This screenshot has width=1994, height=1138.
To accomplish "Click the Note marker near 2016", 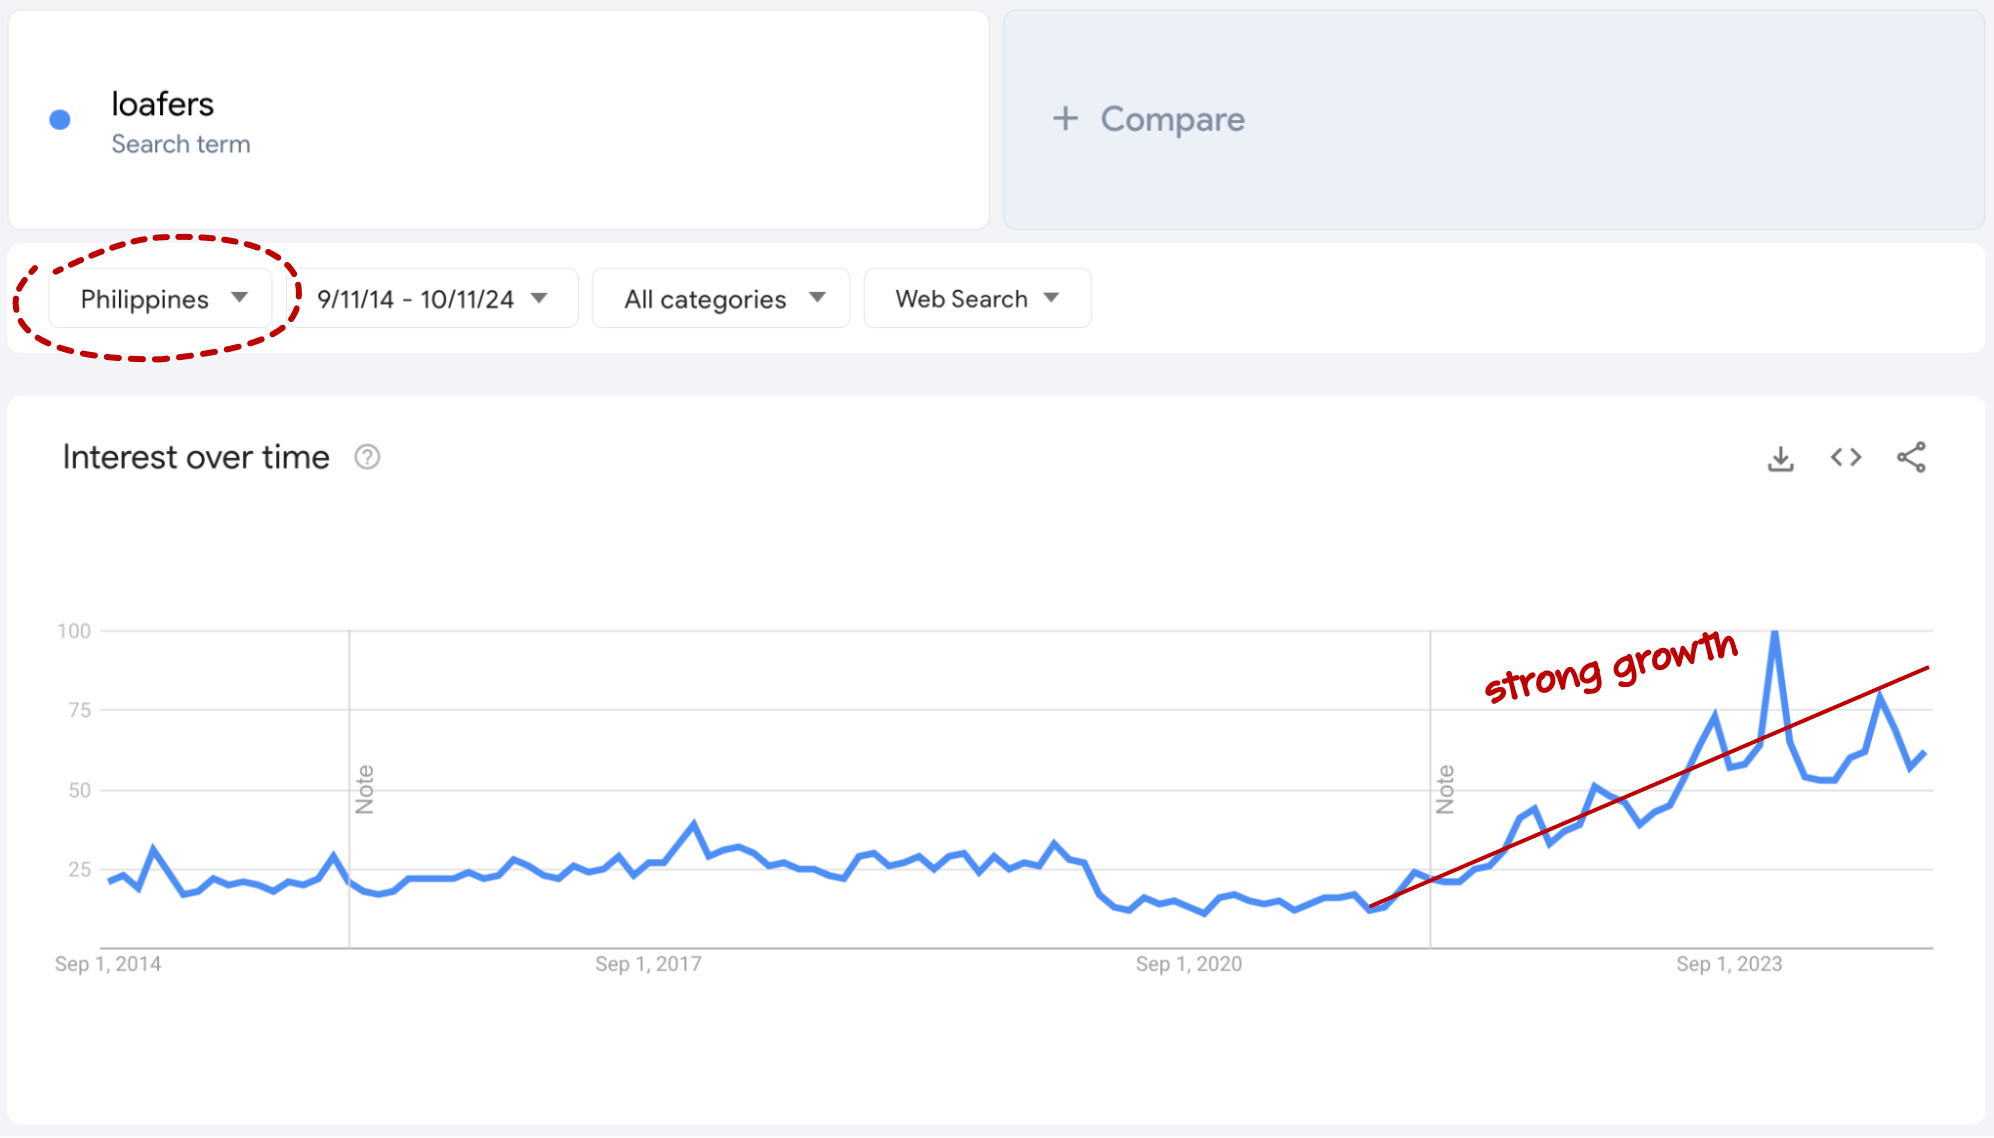I will (365, 789).
